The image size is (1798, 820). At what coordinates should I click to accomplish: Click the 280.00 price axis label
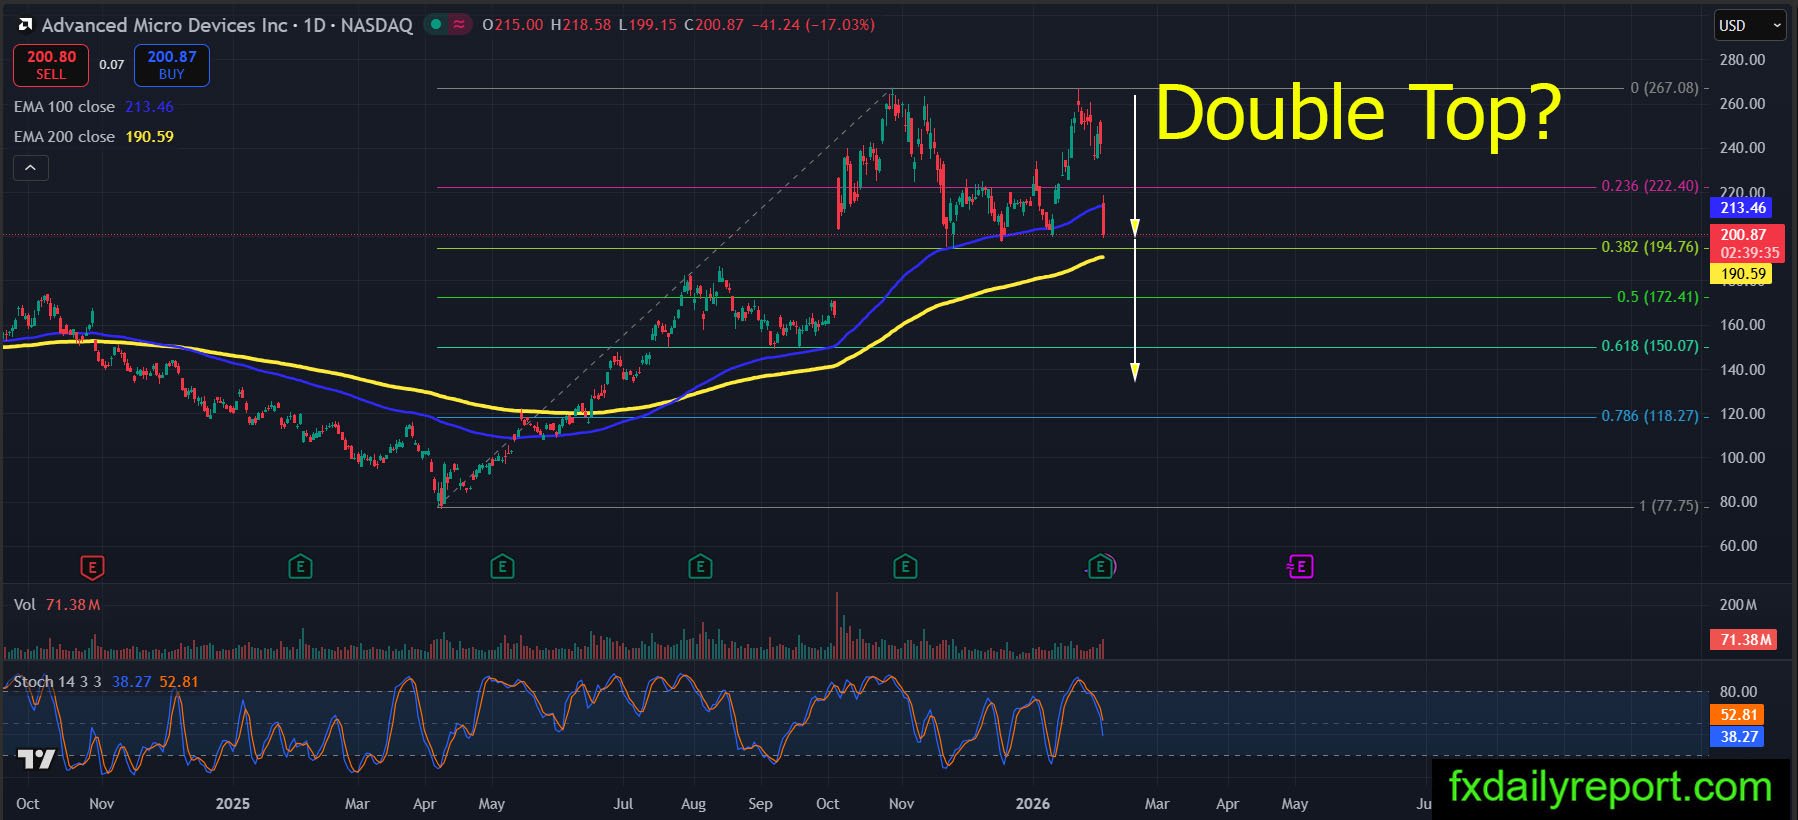point(1742,60)
